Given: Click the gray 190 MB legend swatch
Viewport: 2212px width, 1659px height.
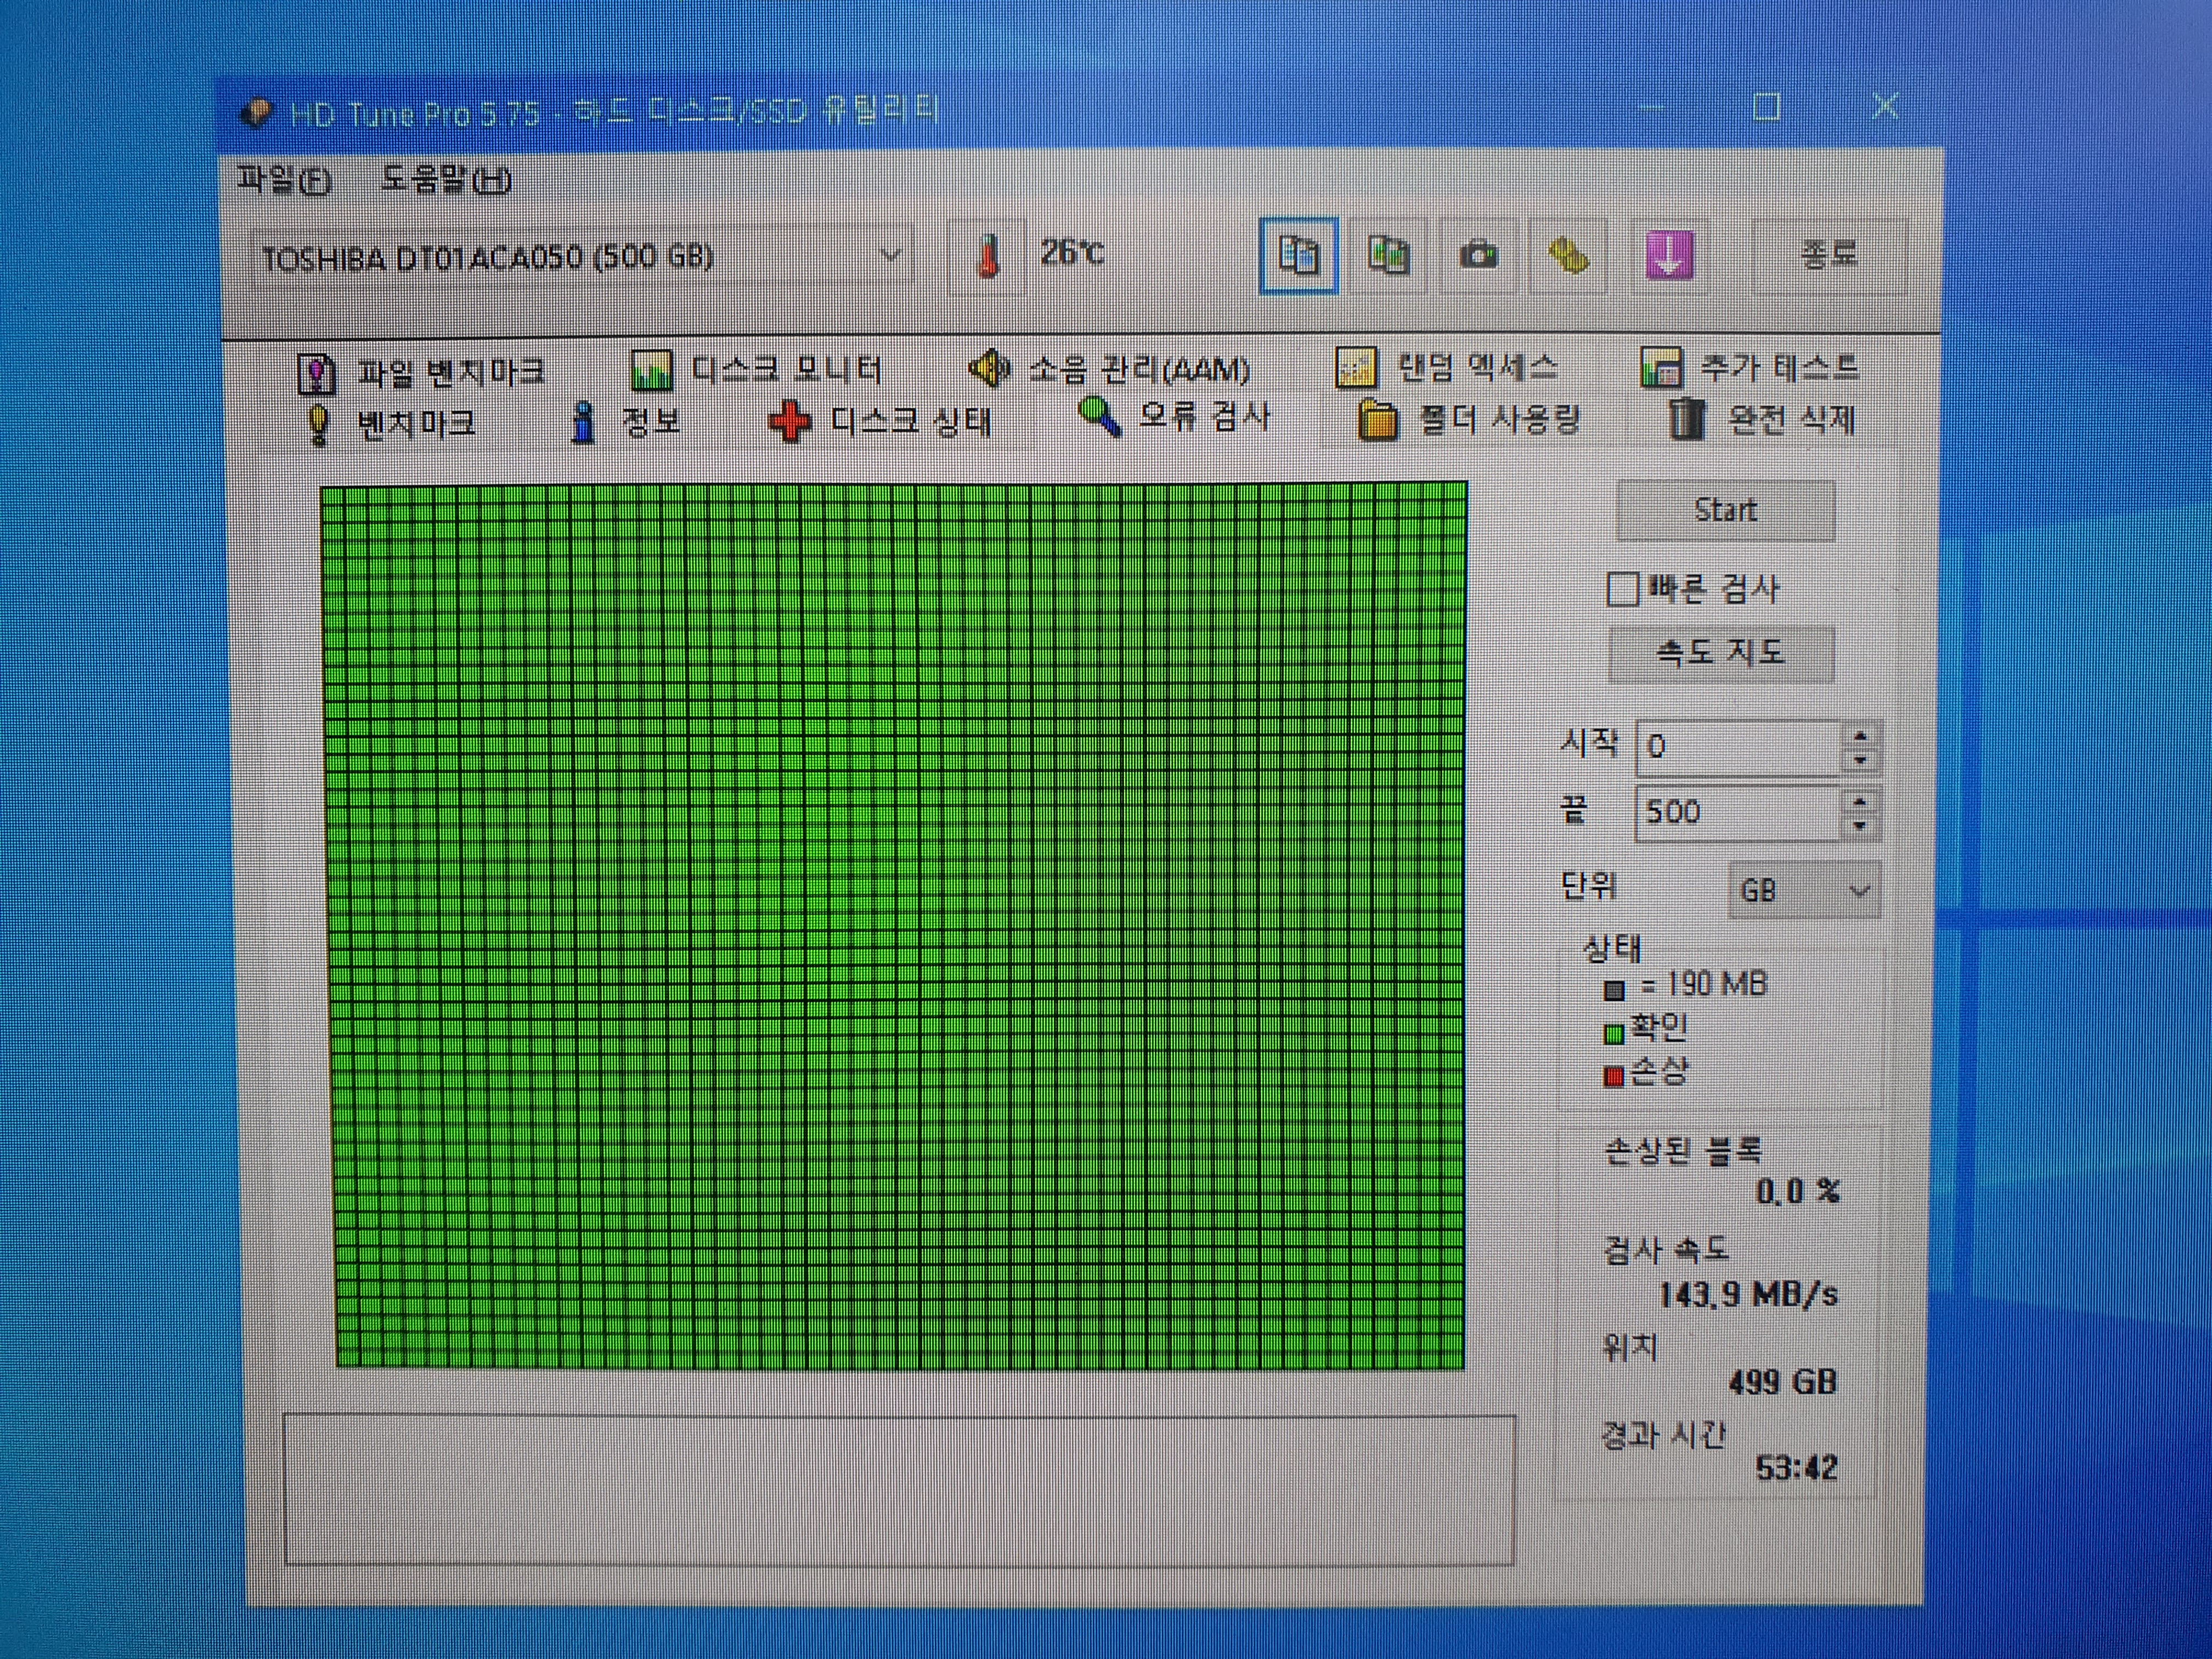Looking at the screenshot, I should tap(1614, 991).
